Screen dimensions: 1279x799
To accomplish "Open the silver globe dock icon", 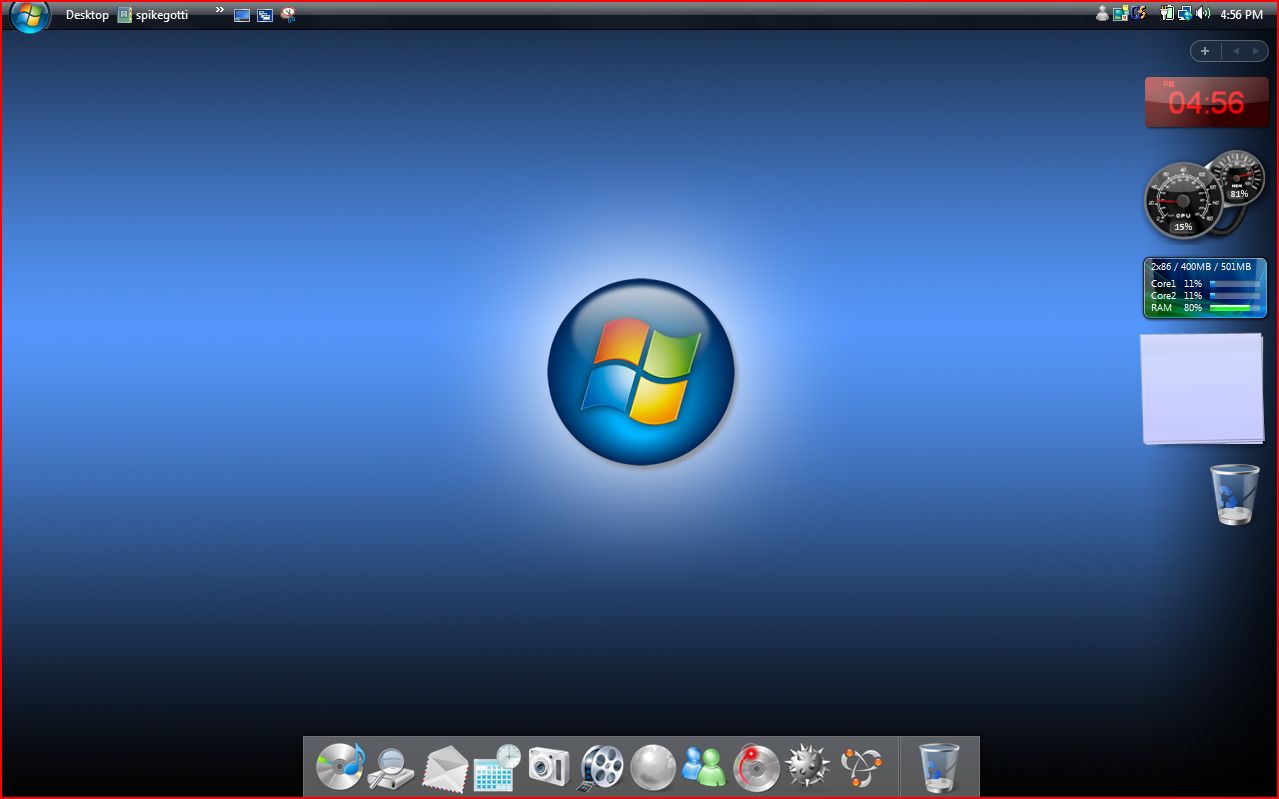I will pos(653,767).
